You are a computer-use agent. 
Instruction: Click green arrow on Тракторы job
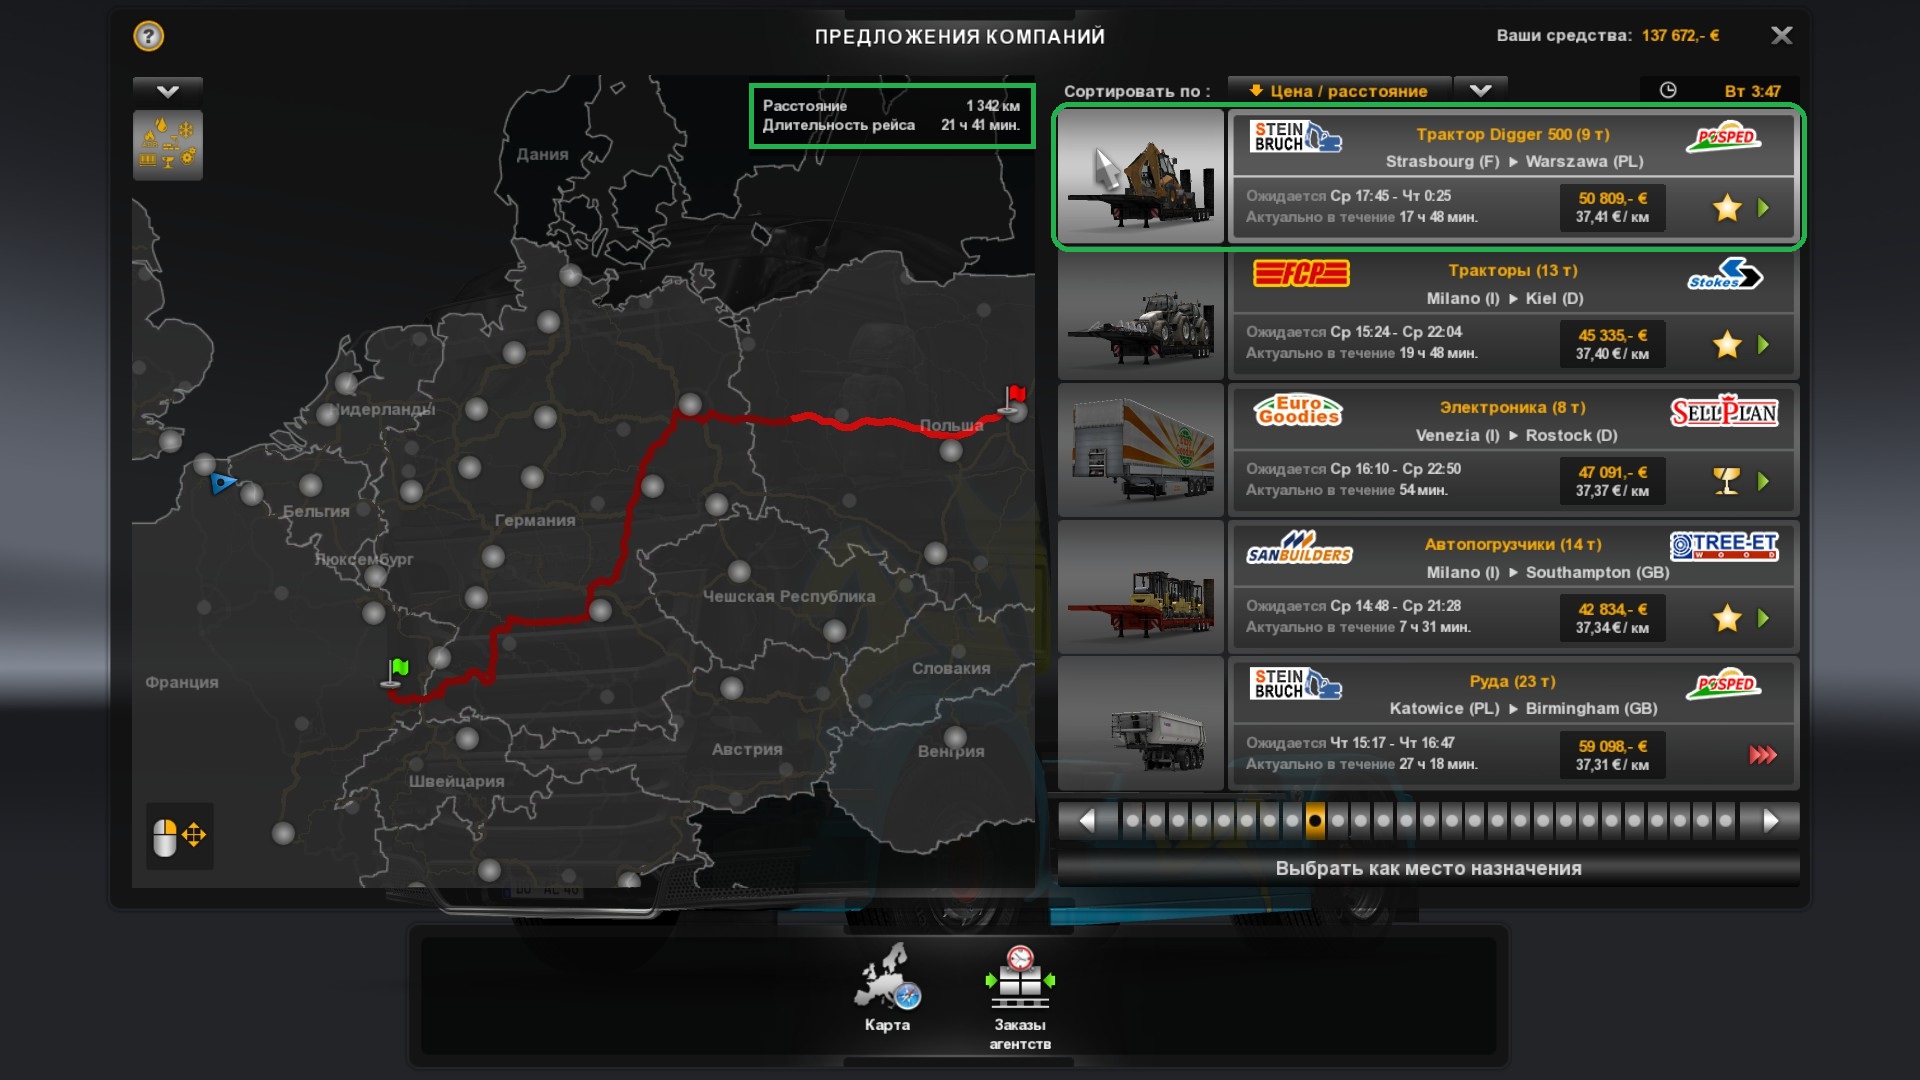tap(1763, 345)
